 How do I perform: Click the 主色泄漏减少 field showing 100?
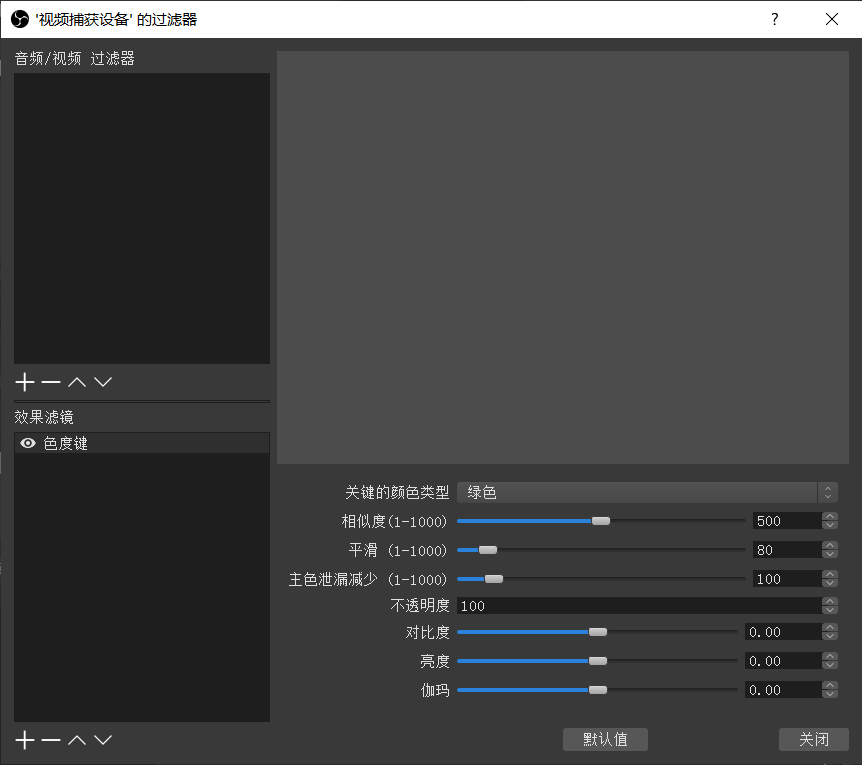point(788,579)
